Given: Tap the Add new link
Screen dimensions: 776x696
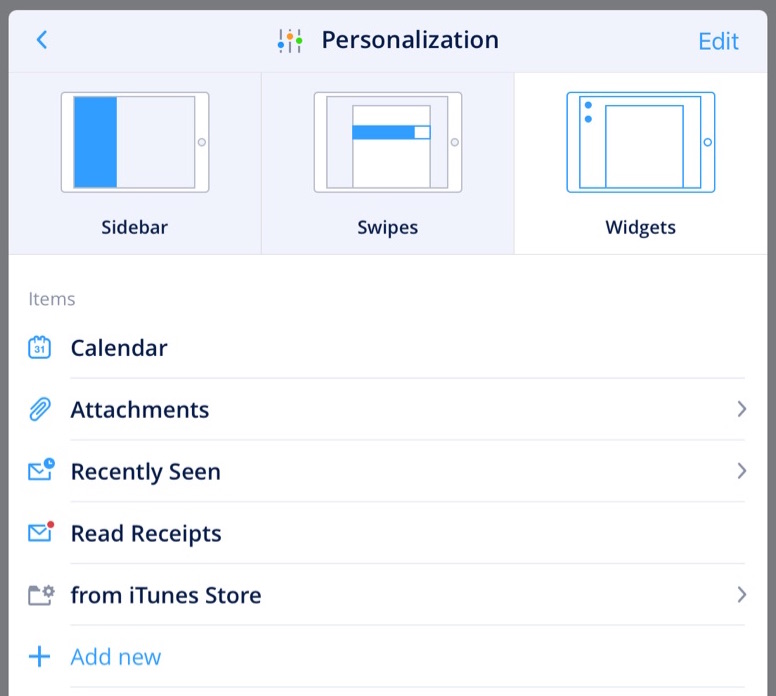Looking at the screenshot, I should click(x=115, y=657).
